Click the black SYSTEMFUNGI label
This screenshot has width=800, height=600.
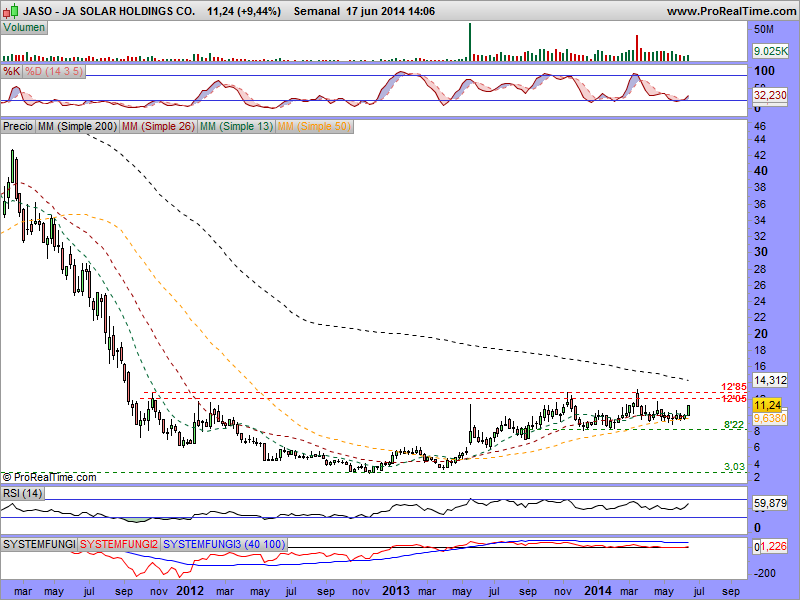pos(39,544)
